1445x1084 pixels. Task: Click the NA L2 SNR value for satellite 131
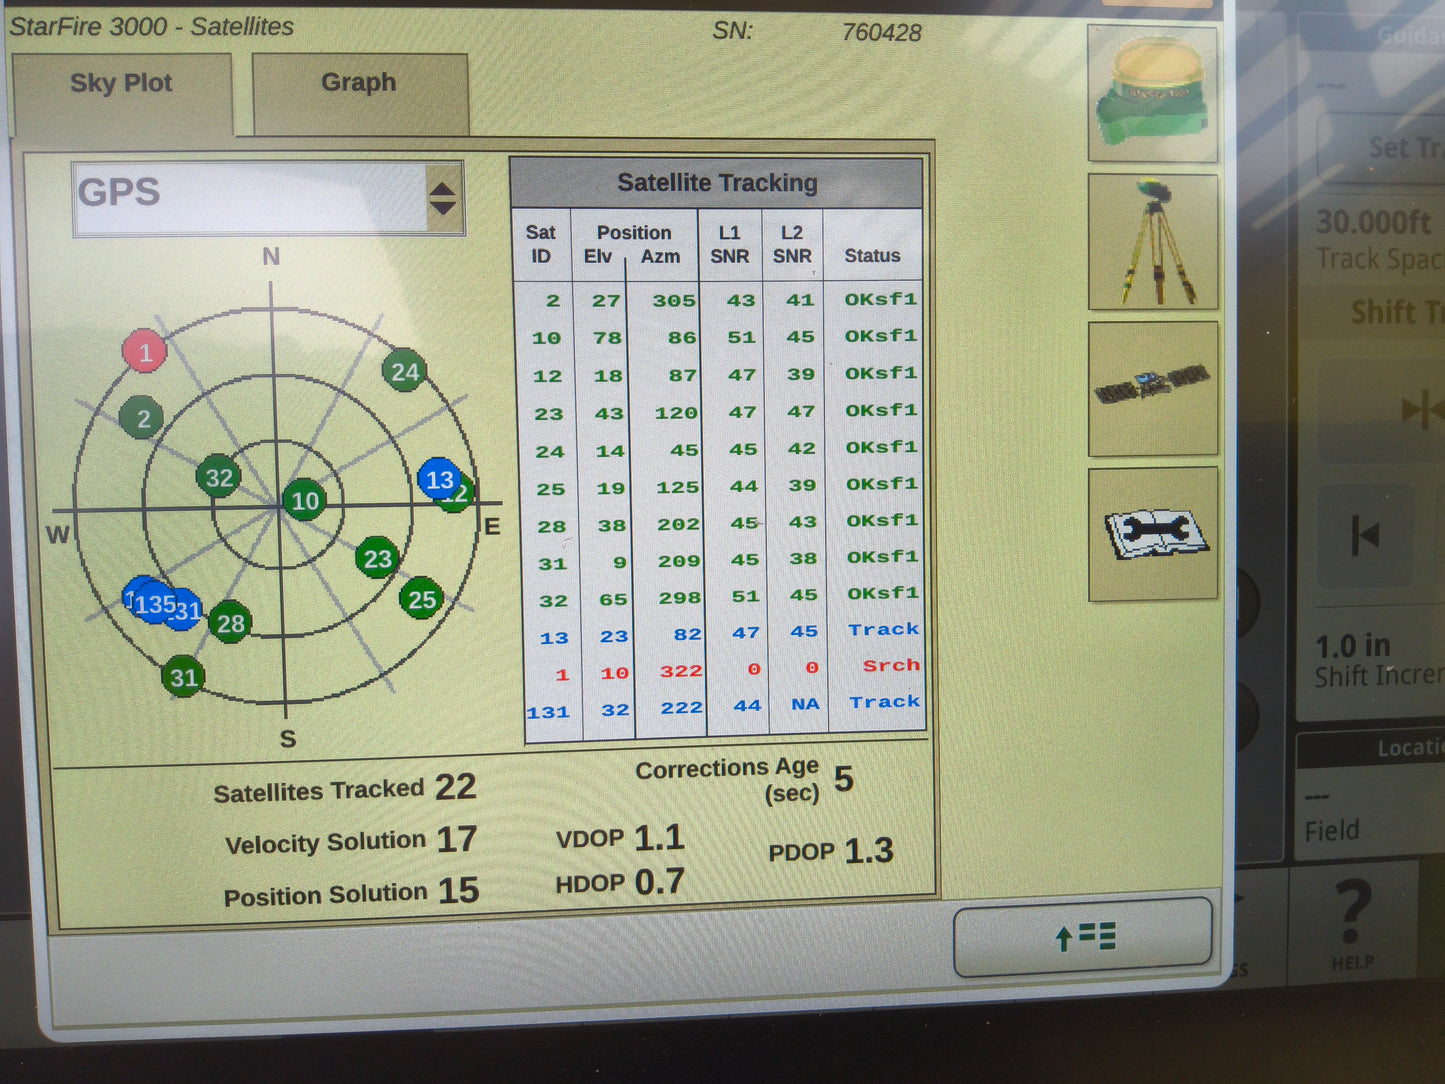pyautogui.click(x=805, y=704)
